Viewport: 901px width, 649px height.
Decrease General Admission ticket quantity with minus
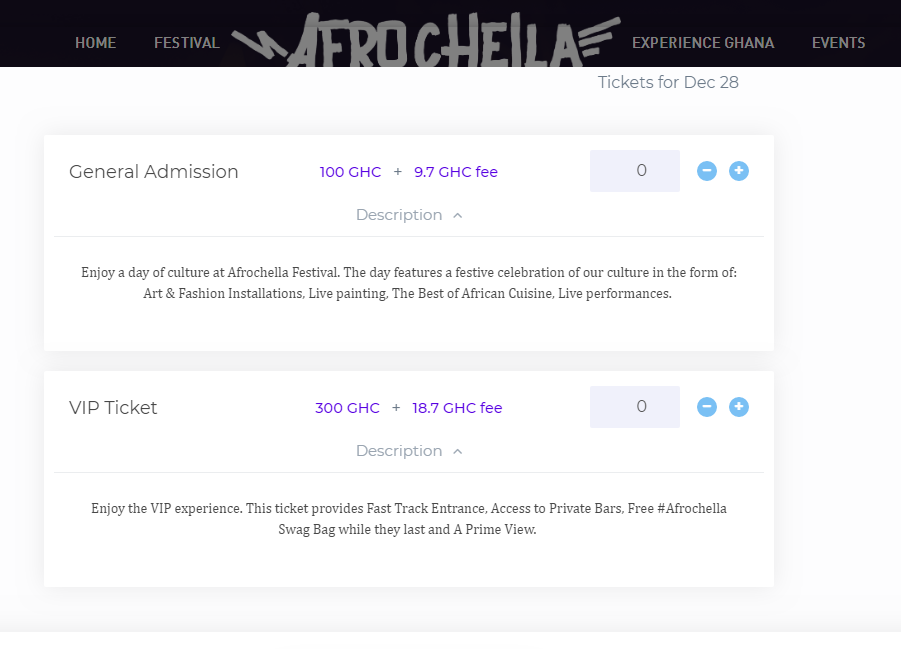[707, 171]
